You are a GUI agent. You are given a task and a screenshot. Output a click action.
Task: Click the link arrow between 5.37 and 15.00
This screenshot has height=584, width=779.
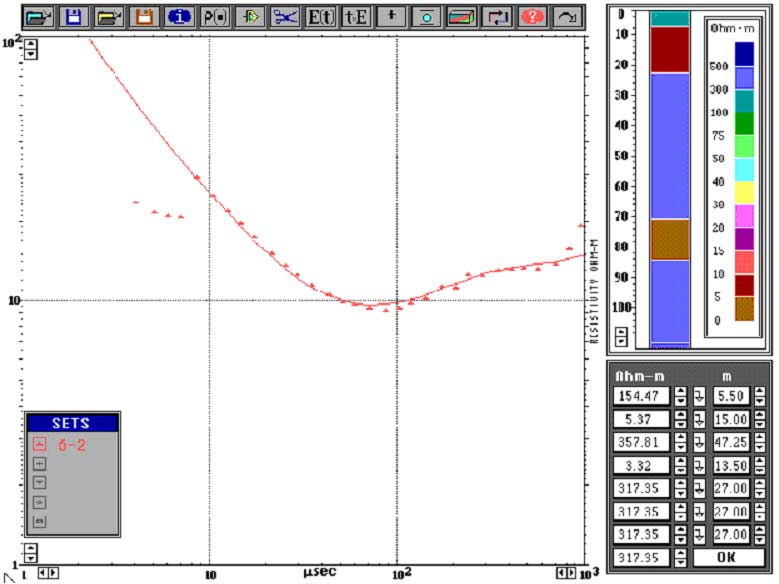coord(700,418)
